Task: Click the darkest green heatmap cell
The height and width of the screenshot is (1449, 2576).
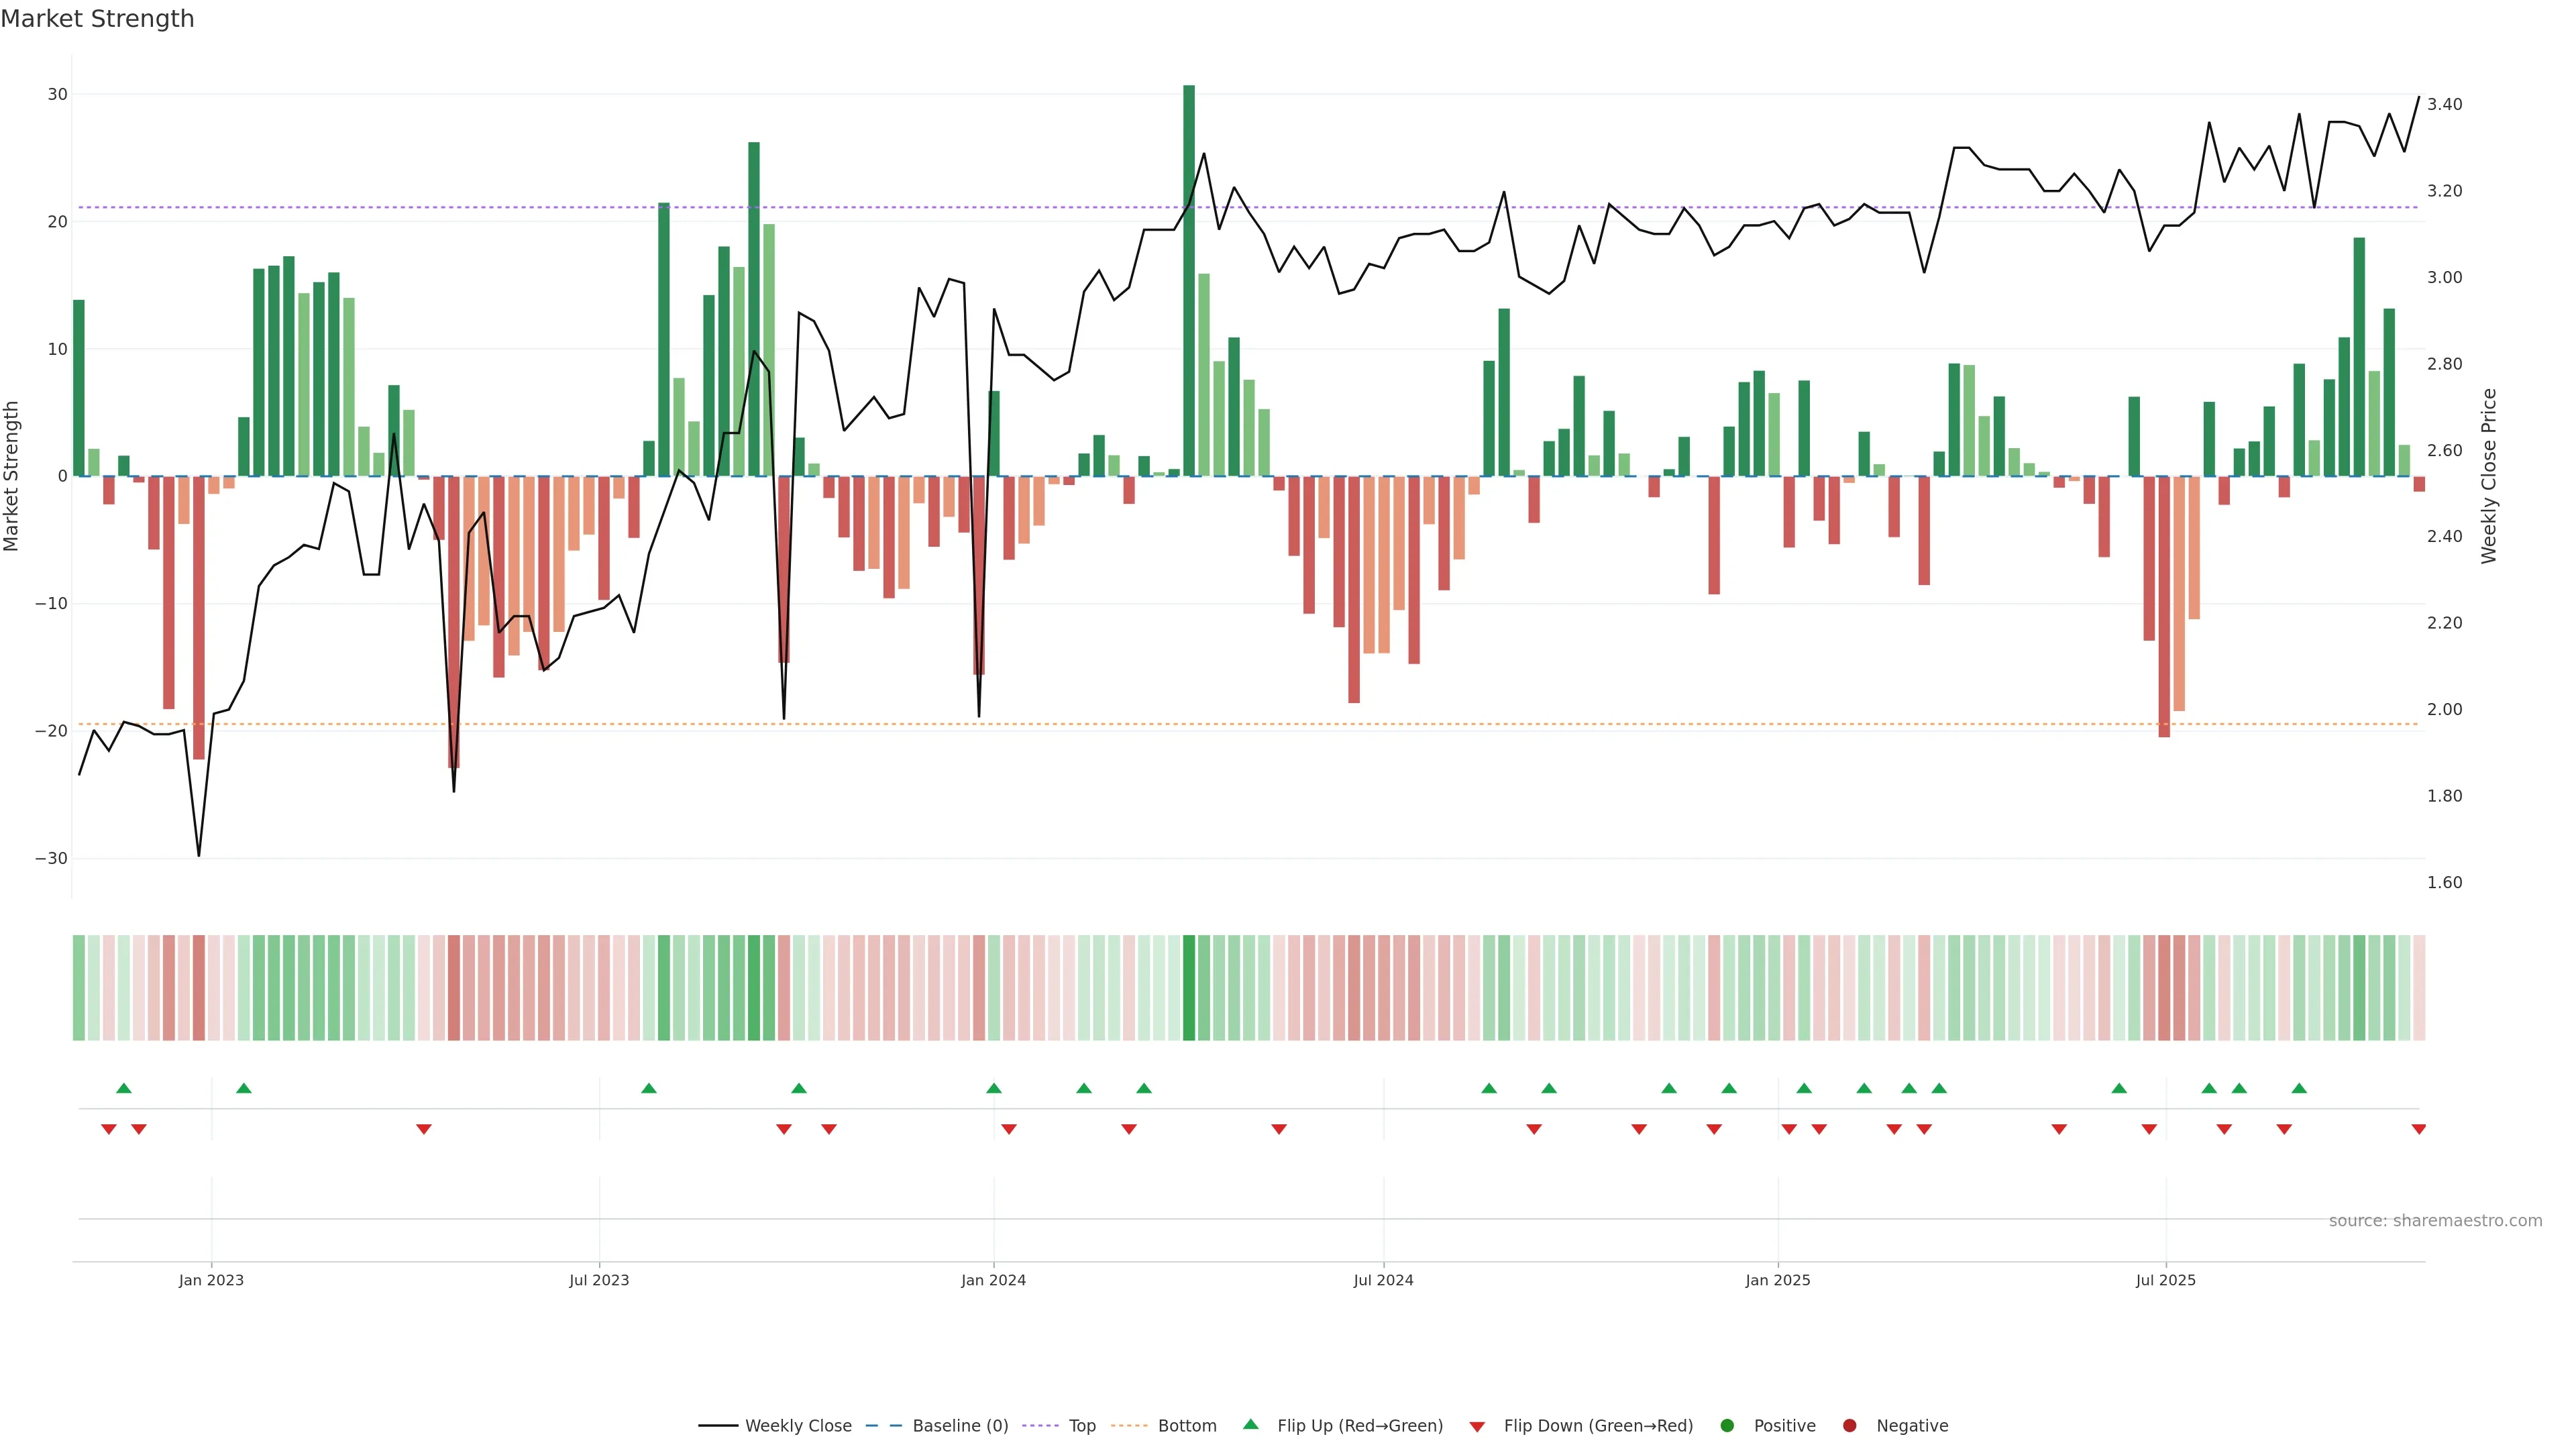Action: 1188,988
